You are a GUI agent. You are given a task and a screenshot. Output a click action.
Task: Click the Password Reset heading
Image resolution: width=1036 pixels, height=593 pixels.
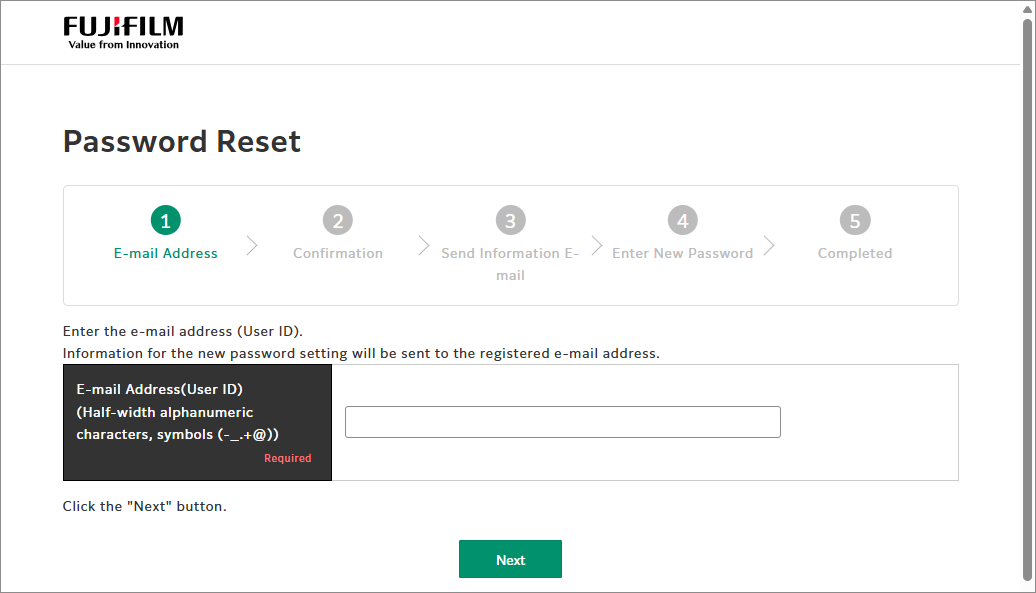click(182, 141)
